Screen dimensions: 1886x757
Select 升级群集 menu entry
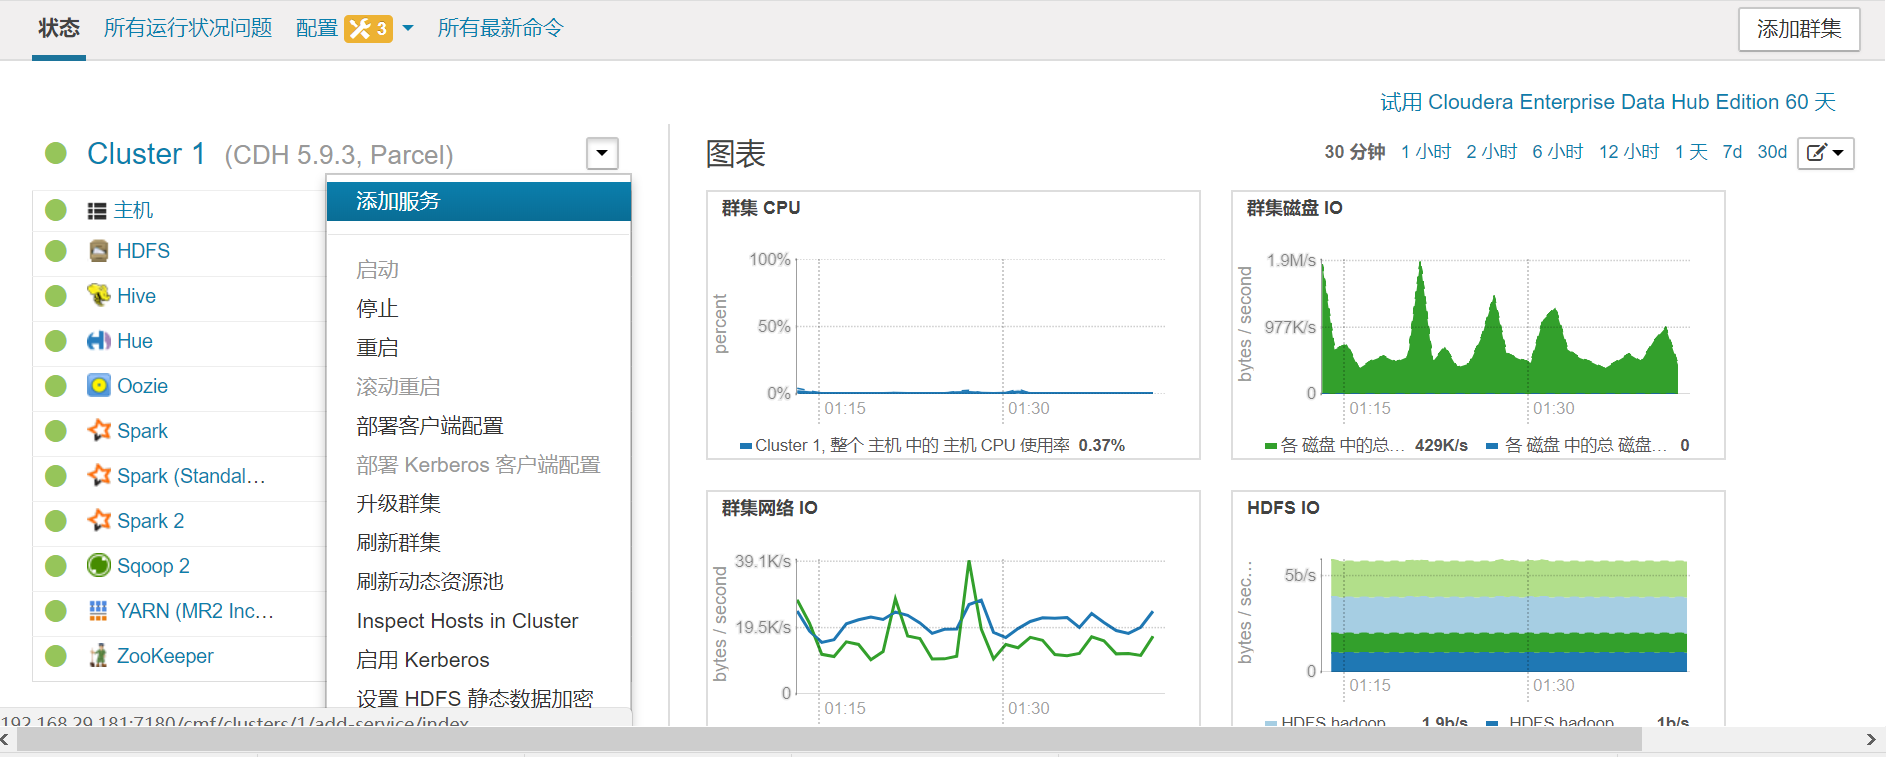[x=399, y=504]
